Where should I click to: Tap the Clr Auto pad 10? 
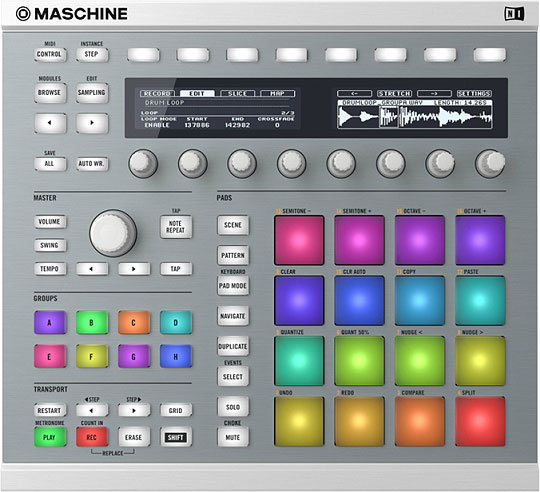359,301
